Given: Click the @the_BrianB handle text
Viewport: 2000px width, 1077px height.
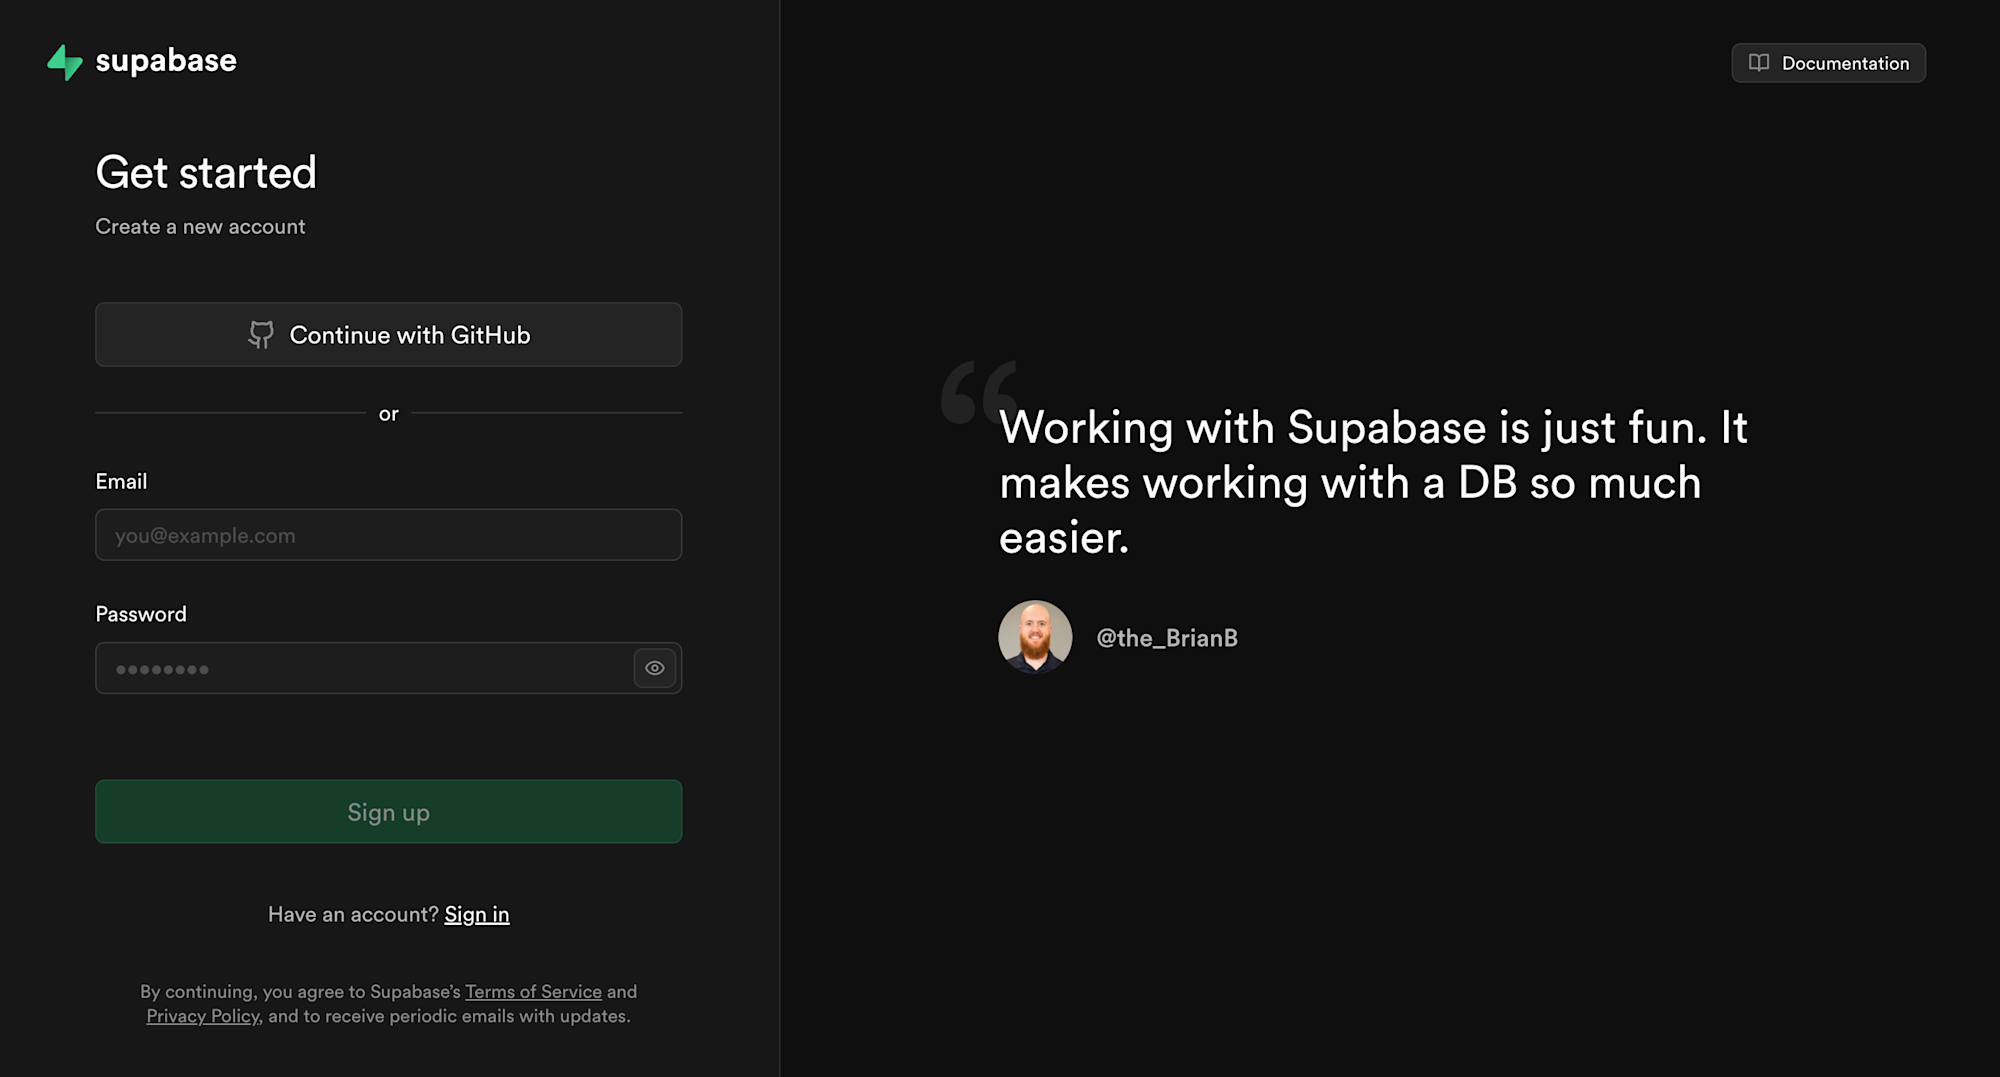Looking at the screenshot, I should pos(1167,638).
